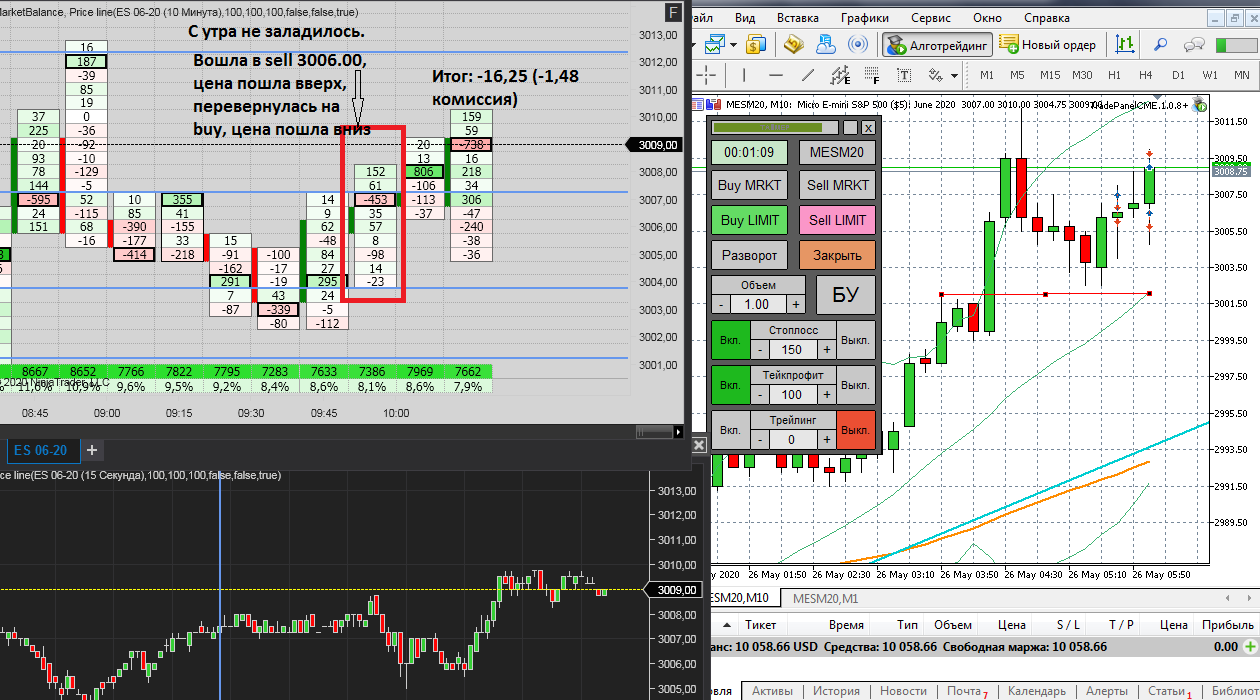Viewport: 1260px width, 700px height.
Task: Decrease Трейлинг value with minus
Action: click(760, 440)
